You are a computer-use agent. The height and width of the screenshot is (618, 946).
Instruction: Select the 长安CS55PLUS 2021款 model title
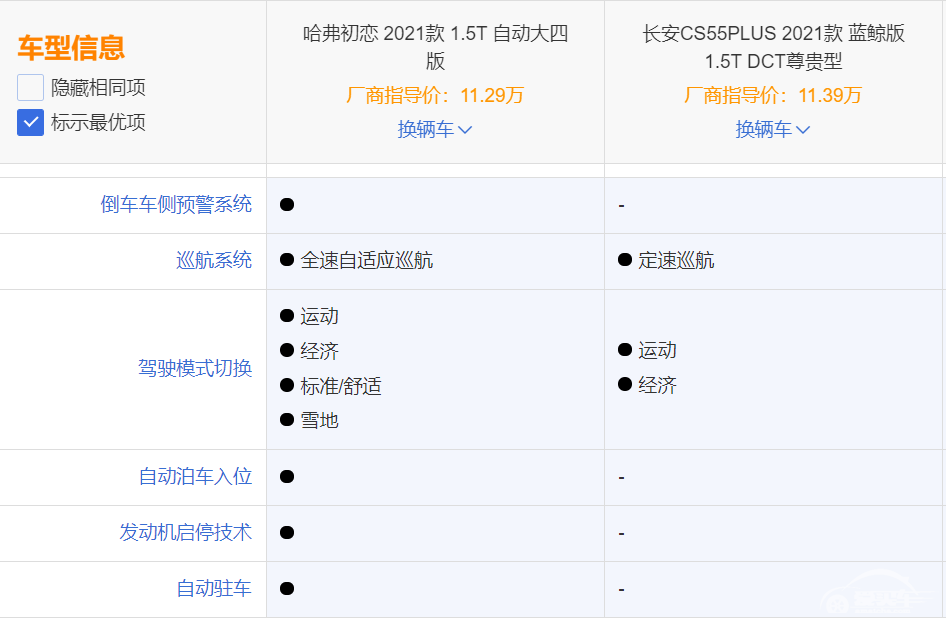773,47
